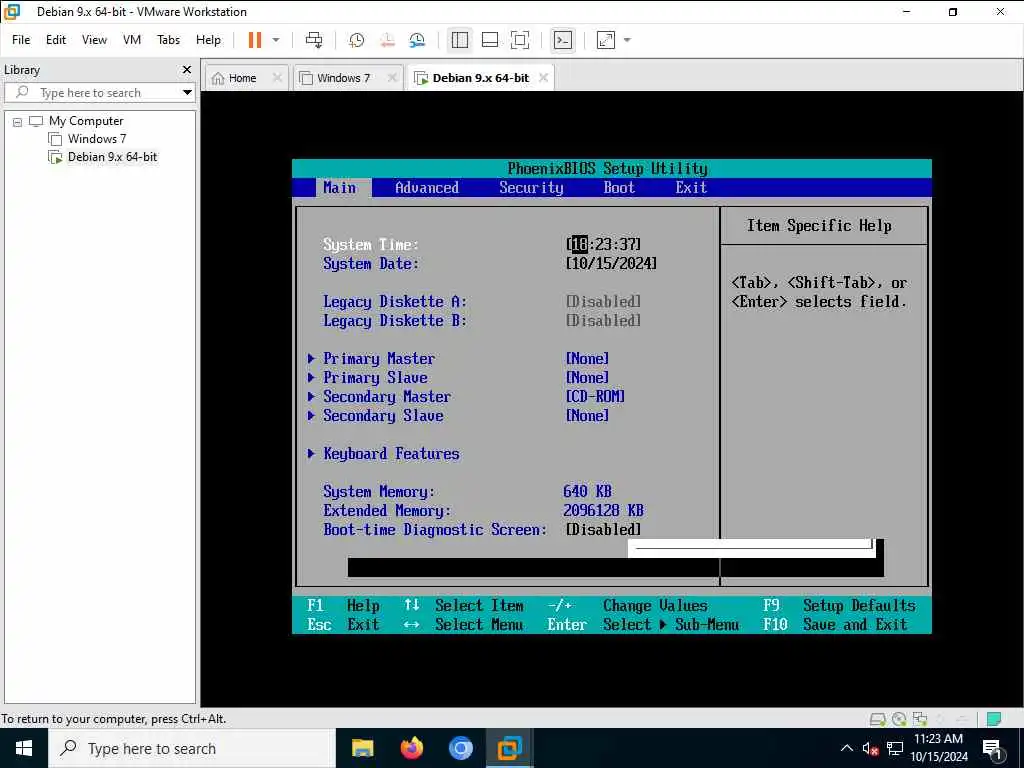Select the BIOS Exit menu
Screen dimensions: 1024x768
pos(691,188)
